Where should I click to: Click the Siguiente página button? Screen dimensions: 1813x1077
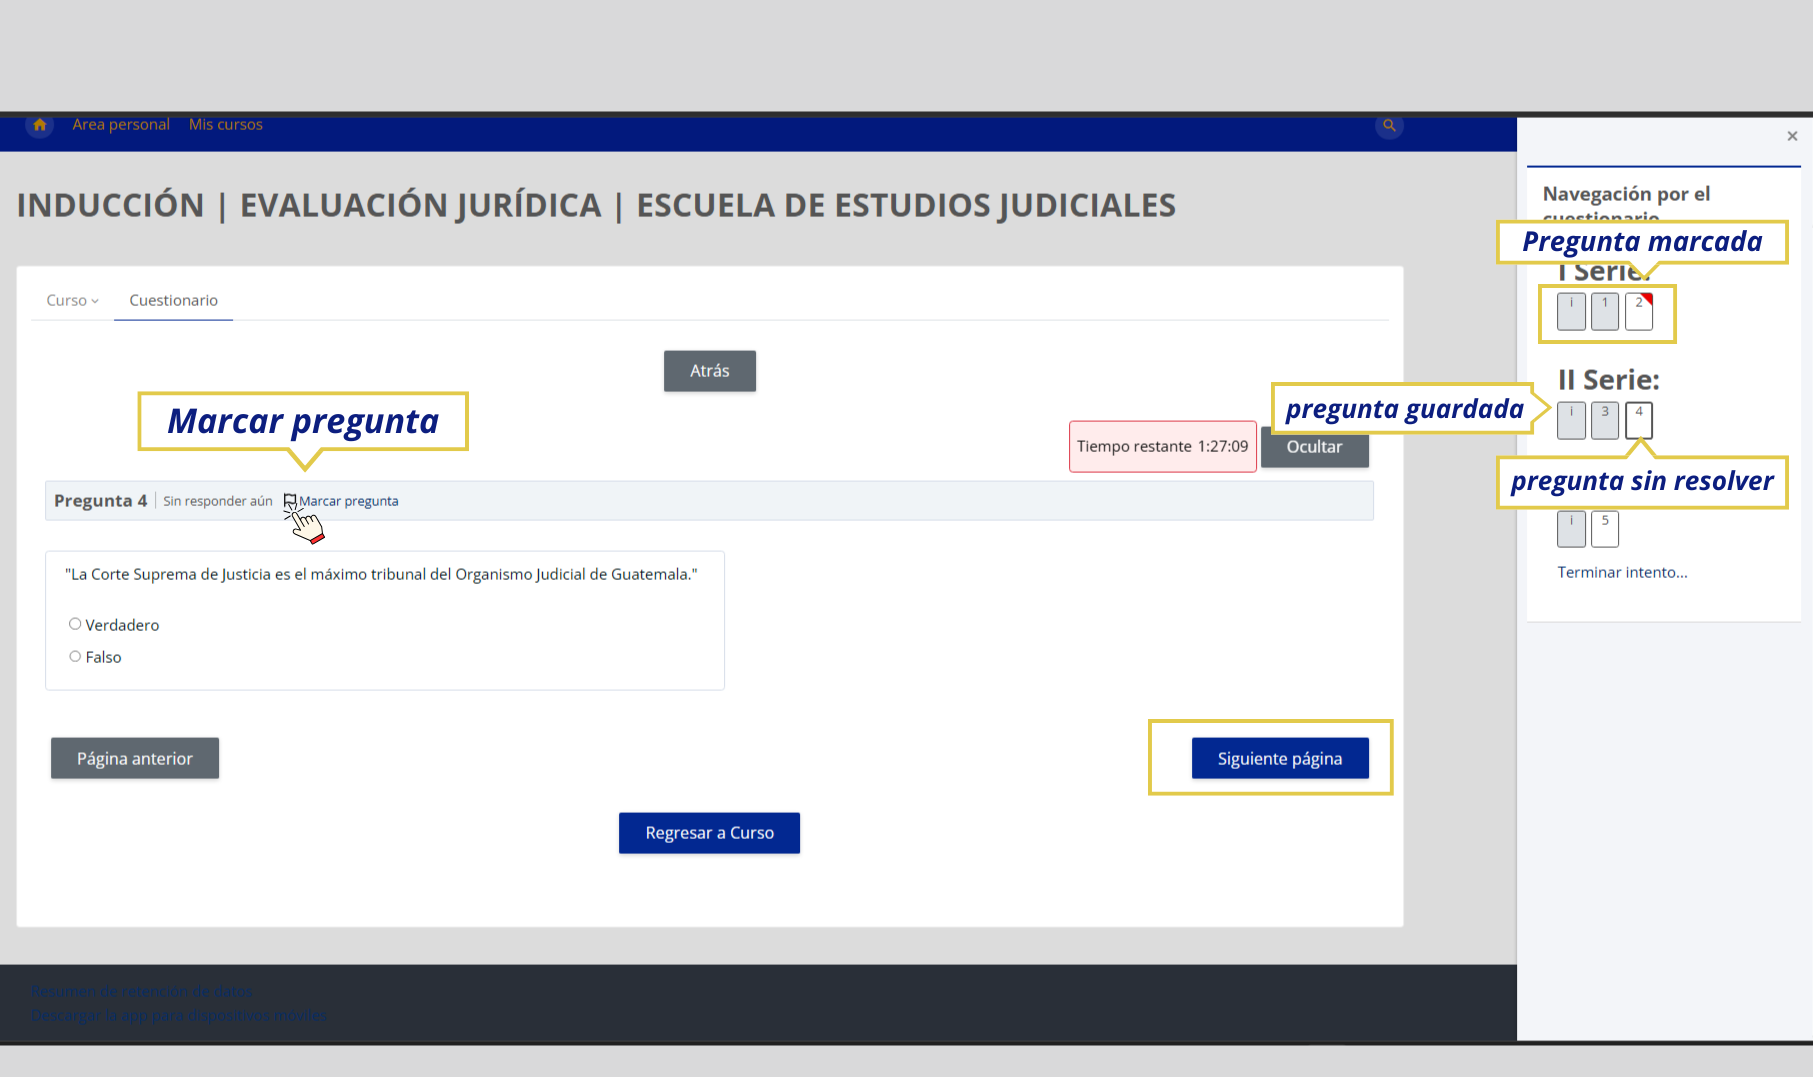point(1280,758)
